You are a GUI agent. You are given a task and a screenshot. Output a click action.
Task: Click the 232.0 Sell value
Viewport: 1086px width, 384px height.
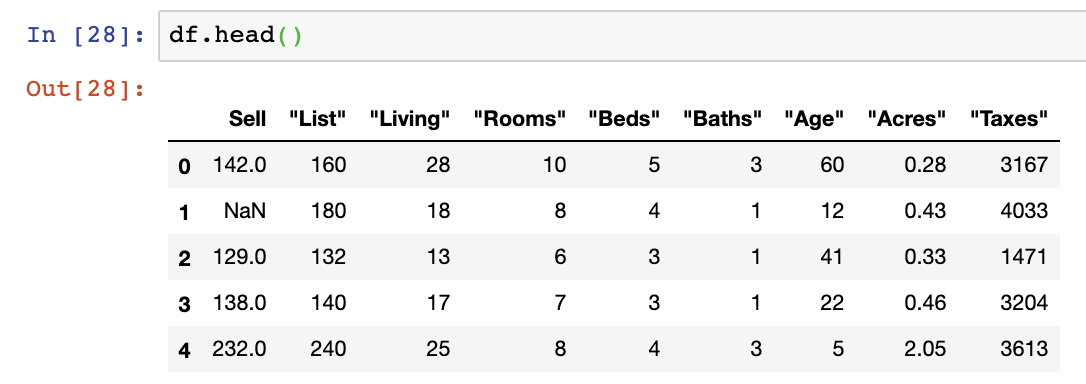(239, 349)
